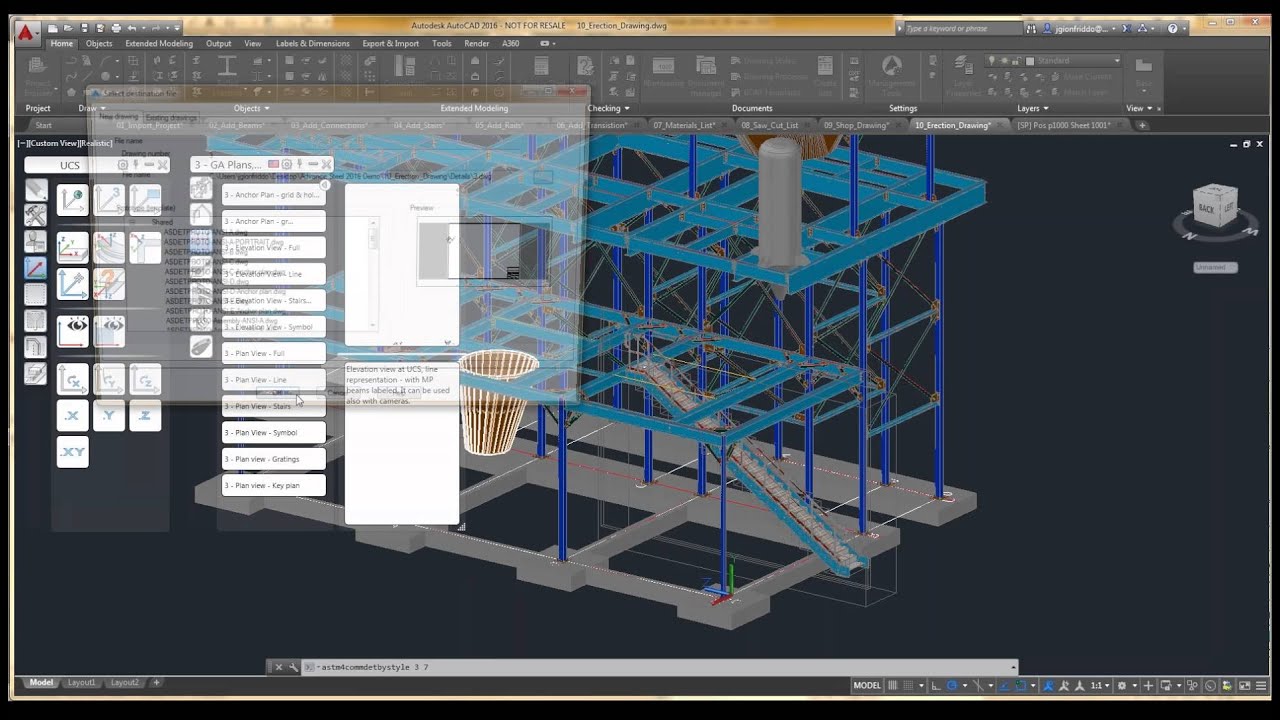
Task: Click the Annotation visibility icon in status bar
Action: click(1050, 686)
